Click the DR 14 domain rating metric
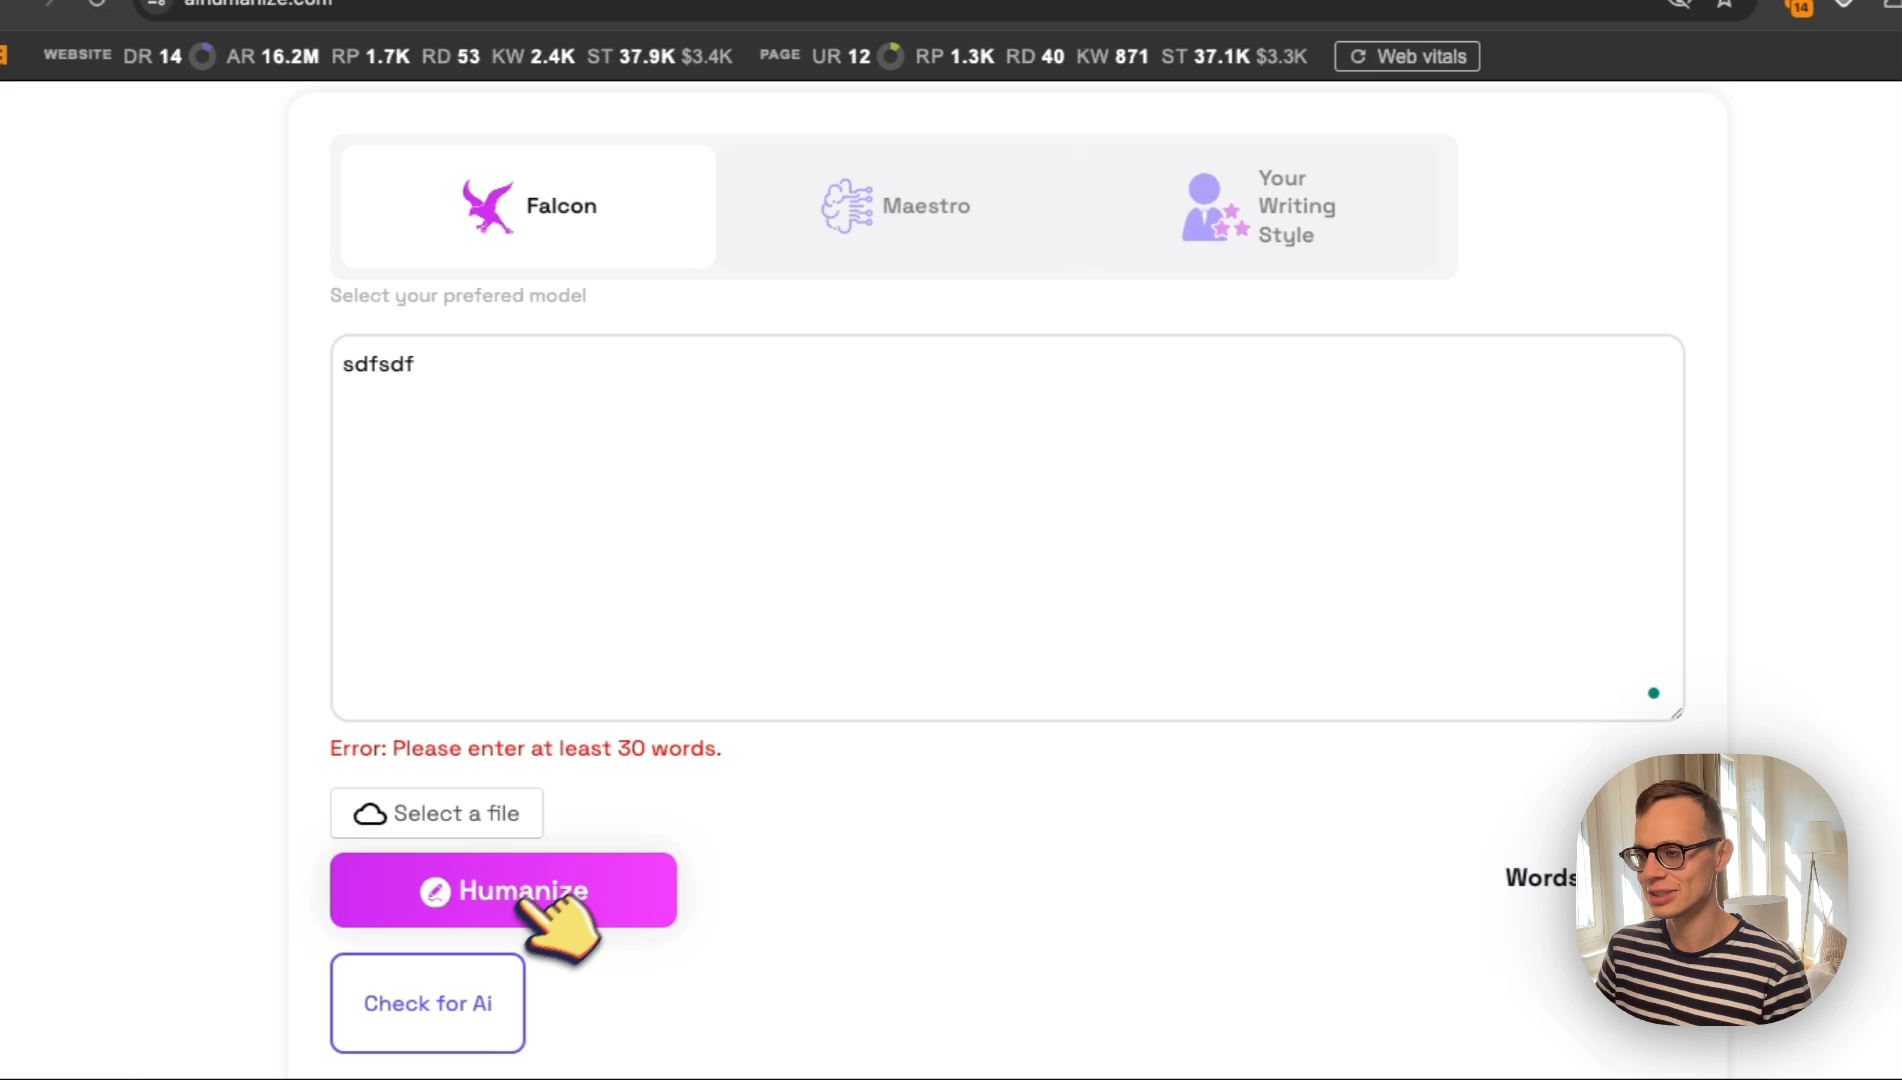Viewport: 1902px width, 1080px height. click(152, 57)
